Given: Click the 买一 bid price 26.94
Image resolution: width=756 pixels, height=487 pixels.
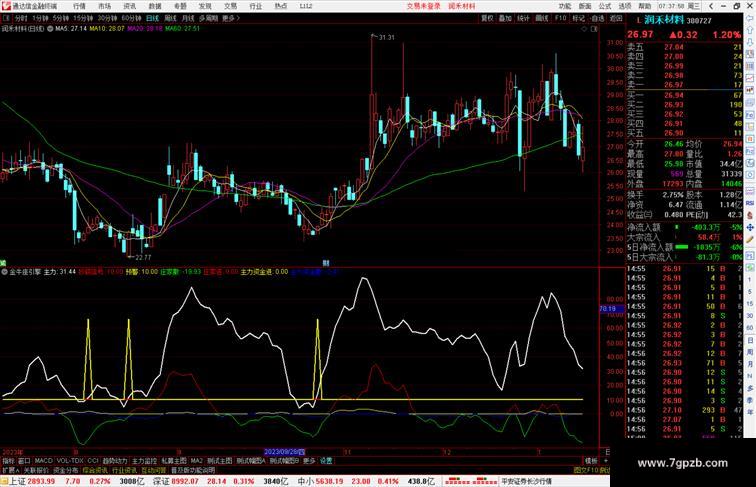Looking at the screenshot, I should click(x=674, y=95).
